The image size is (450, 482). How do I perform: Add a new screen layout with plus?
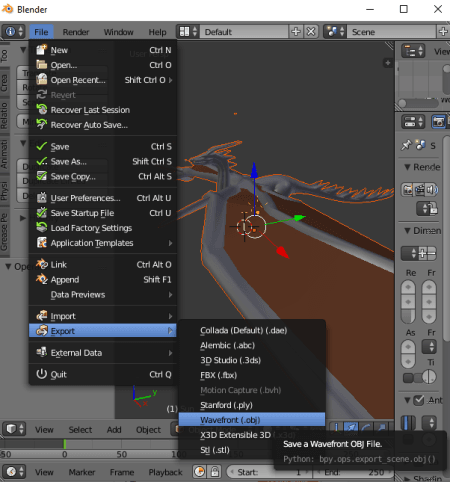pos(296,32)
